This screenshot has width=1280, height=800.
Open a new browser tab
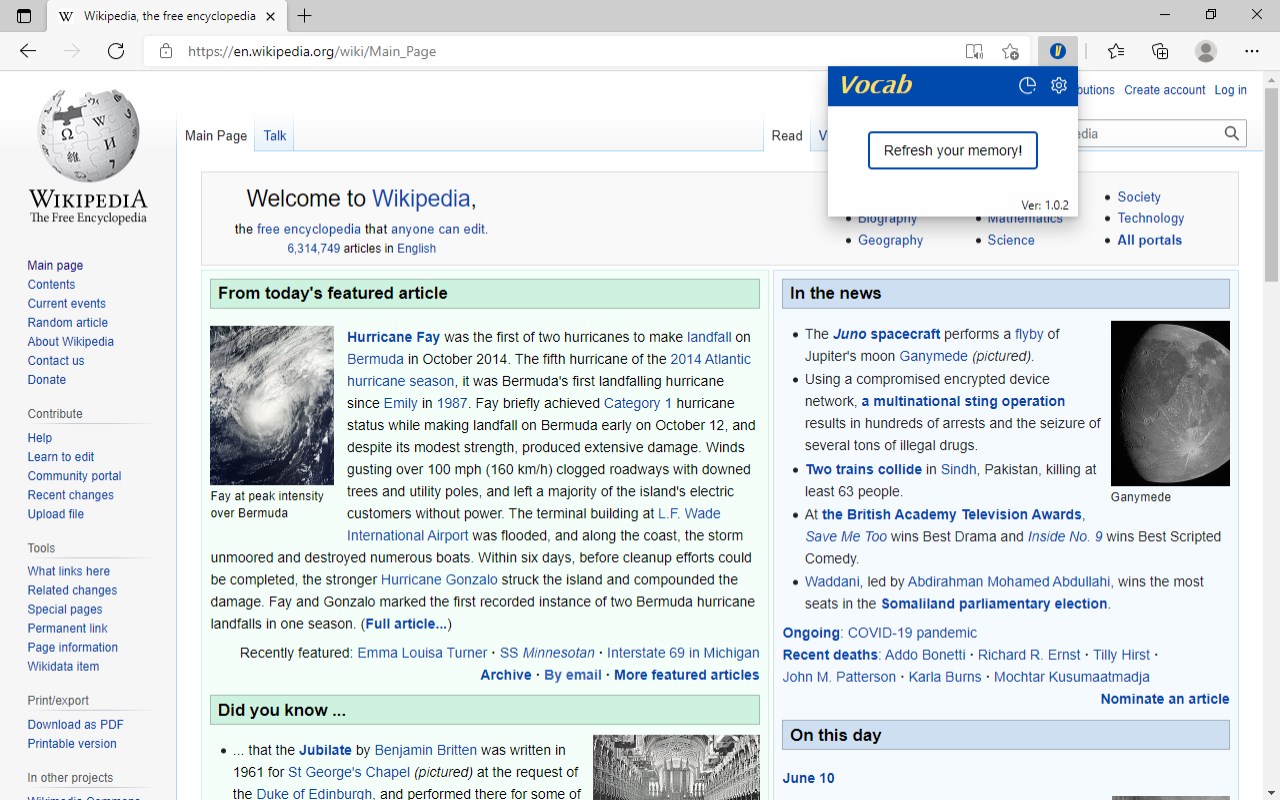click(305, 16)
